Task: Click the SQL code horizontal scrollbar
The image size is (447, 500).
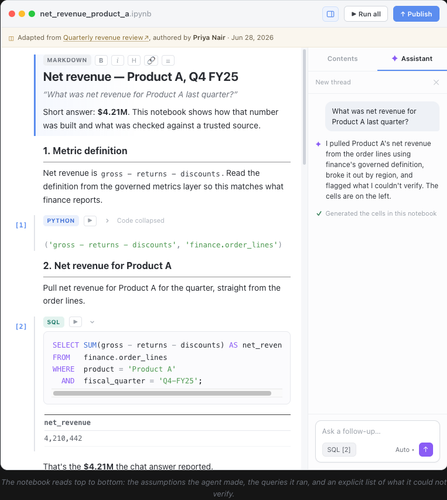Action: click(162, 393)
